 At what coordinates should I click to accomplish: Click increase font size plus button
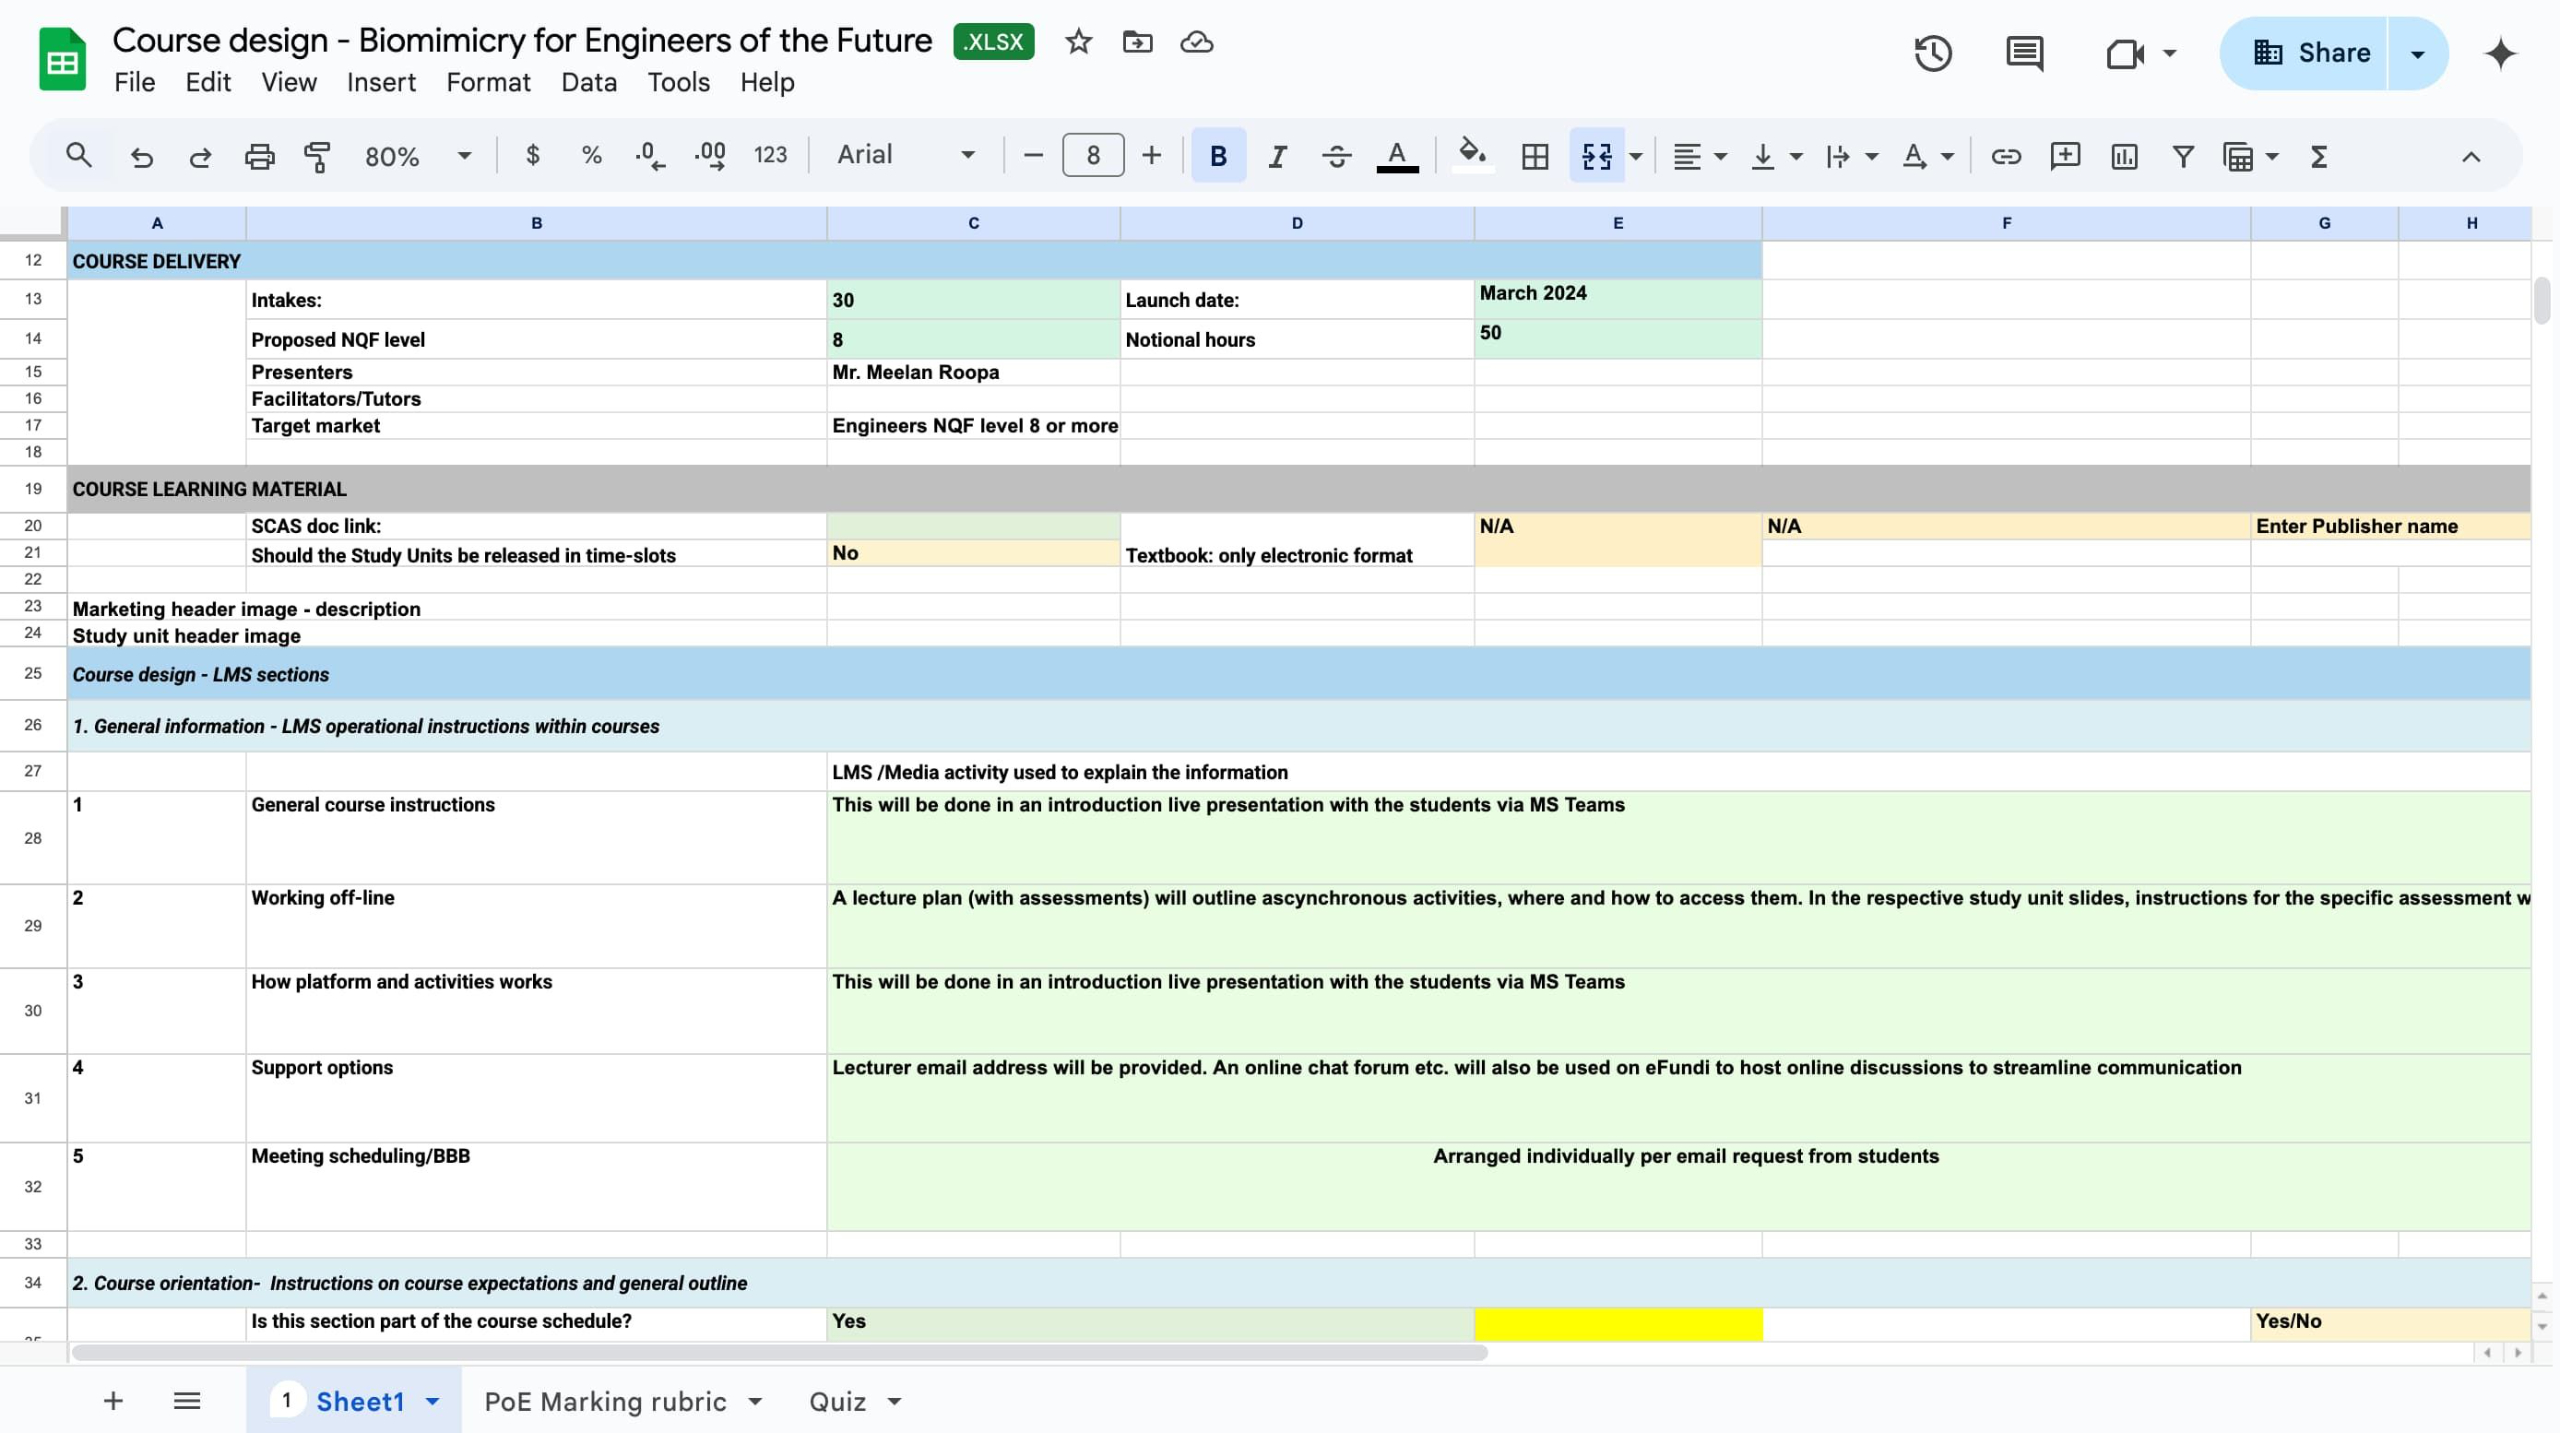coord(1151,156)
